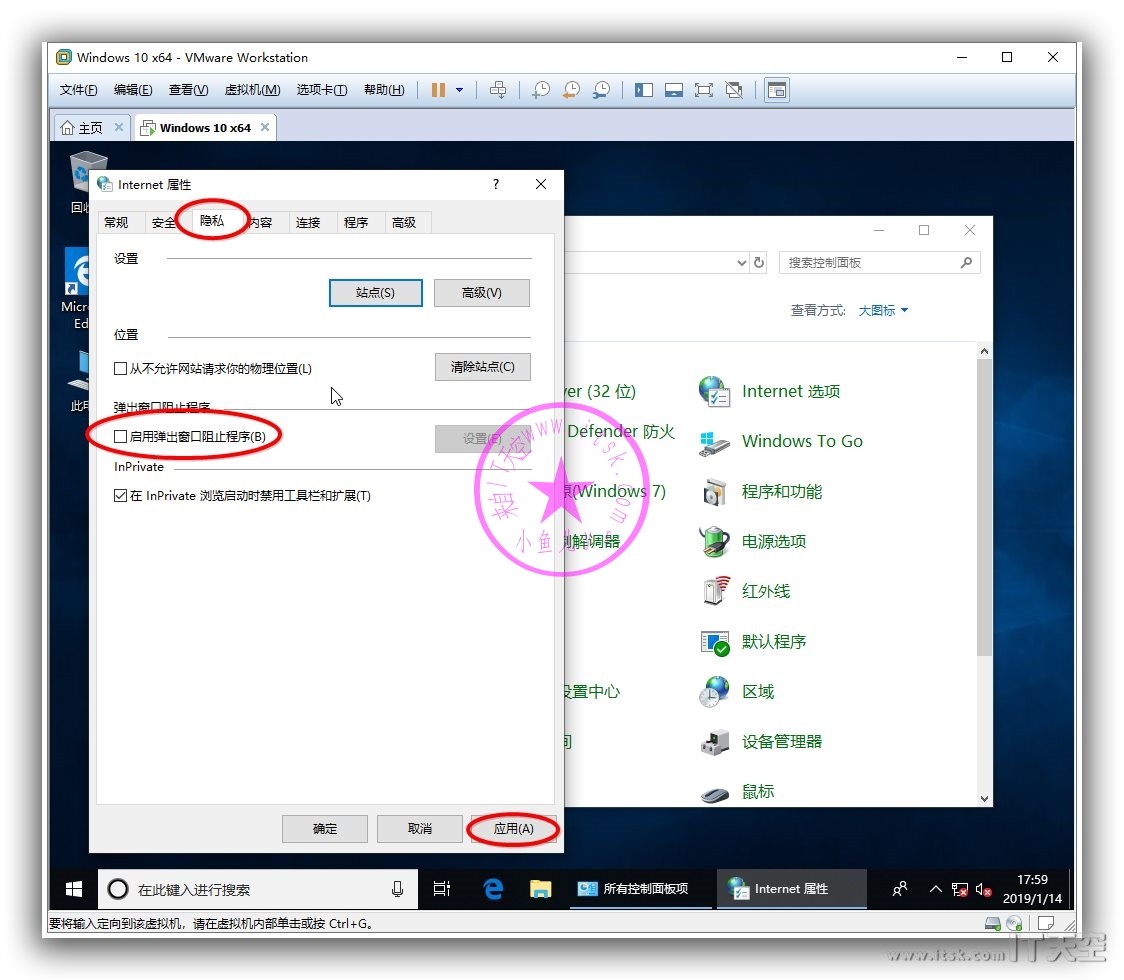This screenshot has height=980, width=1124.
Task: Click the volume icon in the system tray
Action: (x=984, y=890)
